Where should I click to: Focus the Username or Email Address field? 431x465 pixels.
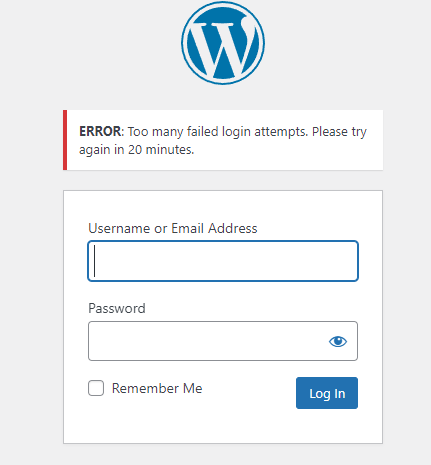[223, 261]
